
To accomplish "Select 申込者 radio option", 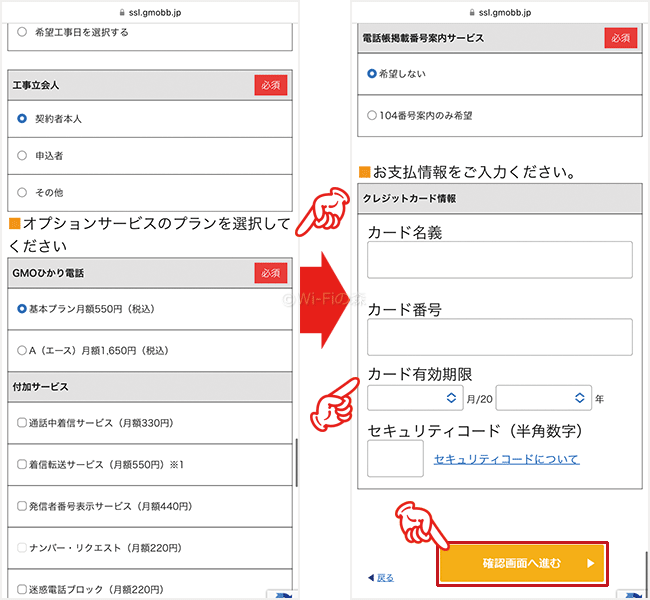I will (22, 155).
